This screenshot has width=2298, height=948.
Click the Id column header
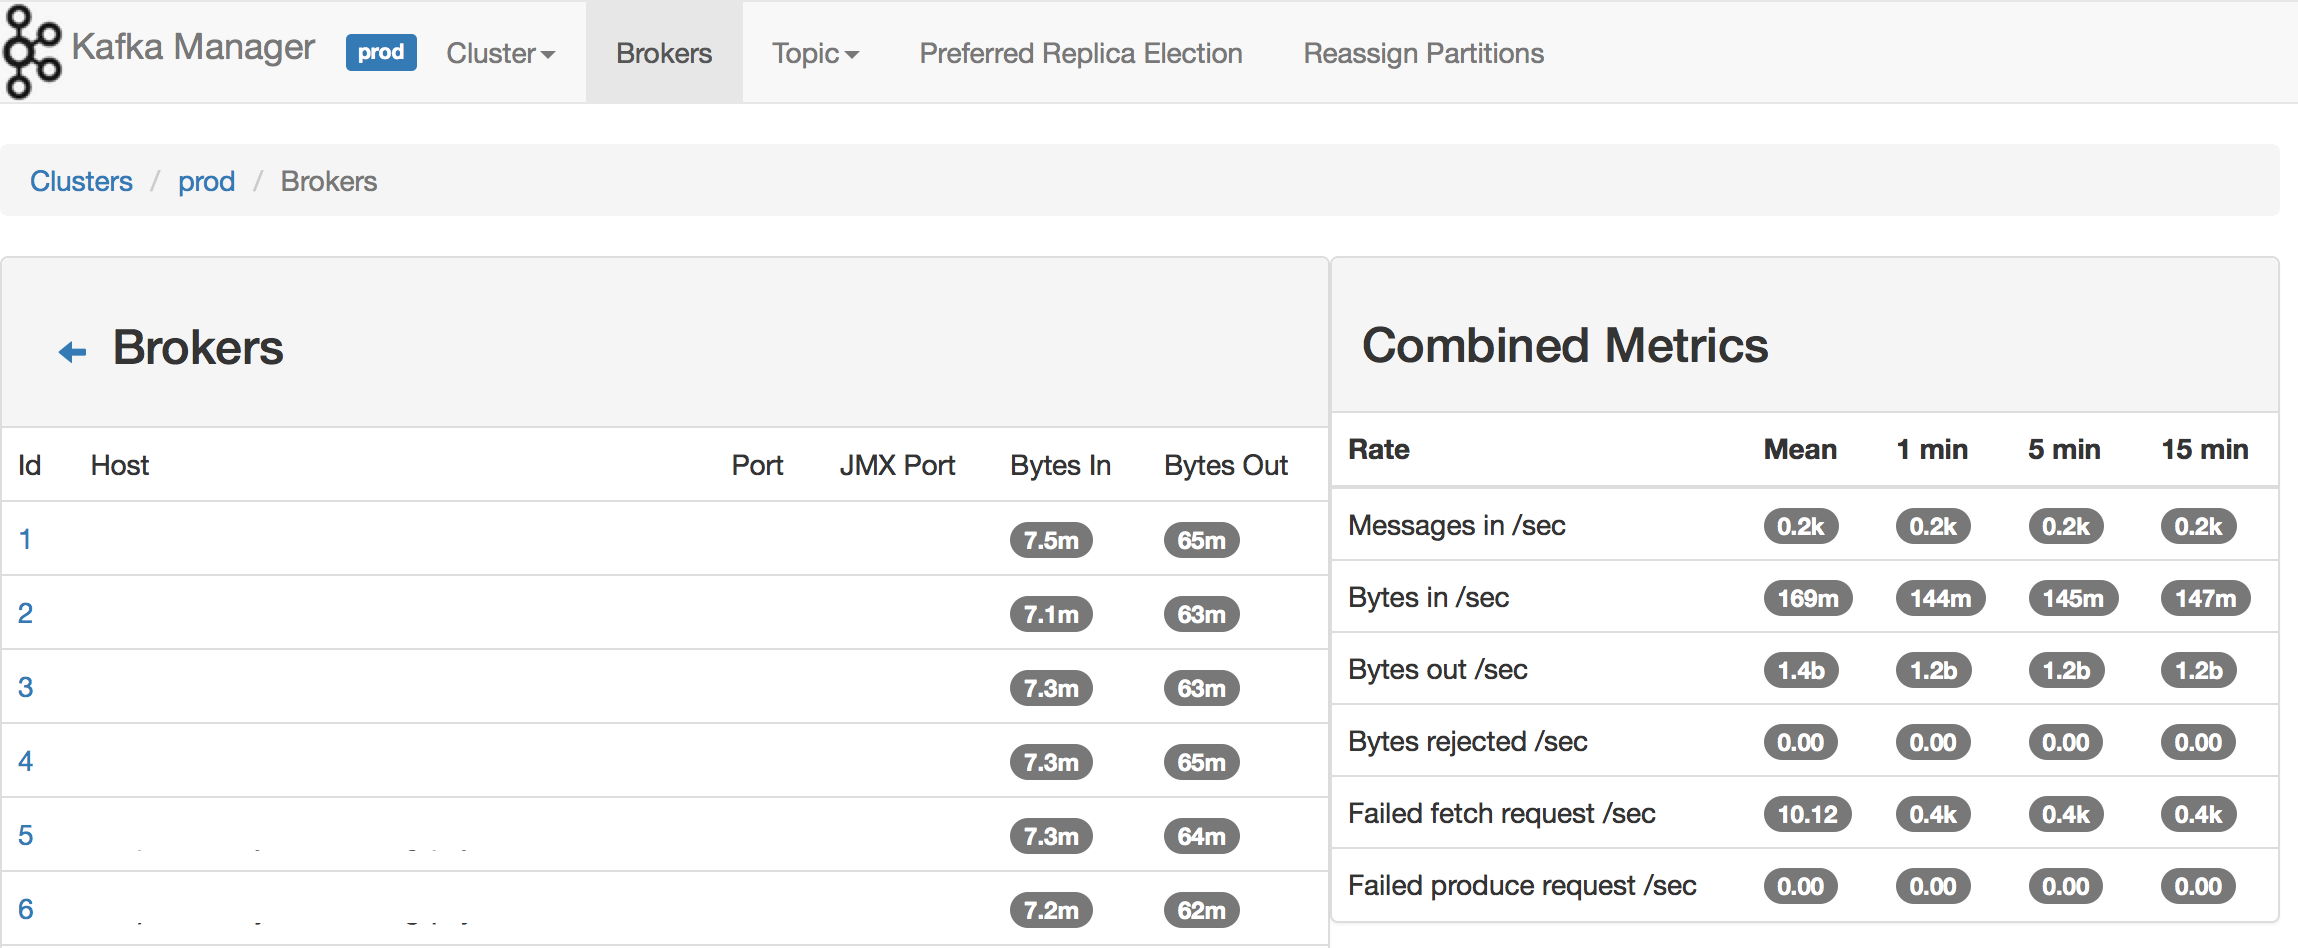29,465
